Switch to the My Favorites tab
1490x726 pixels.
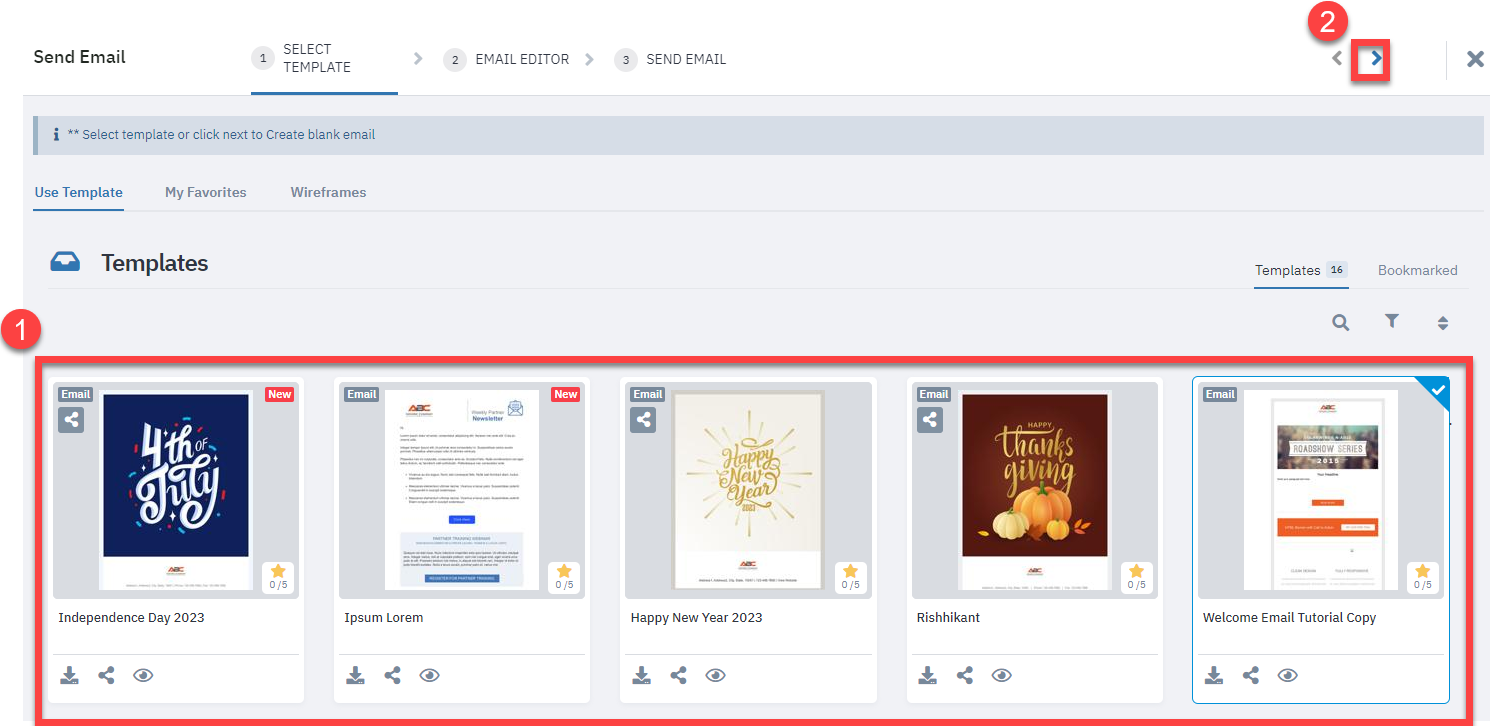(206, 192)
